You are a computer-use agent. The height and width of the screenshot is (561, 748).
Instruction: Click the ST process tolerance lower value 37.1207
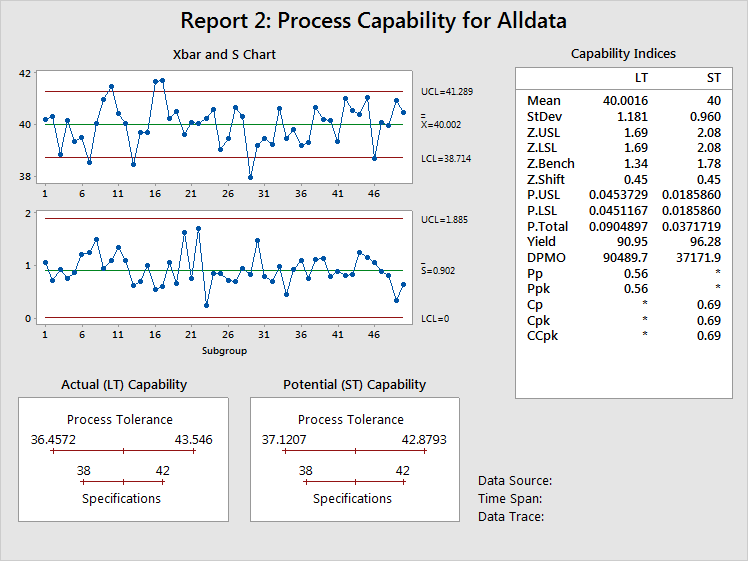(284, 439)
